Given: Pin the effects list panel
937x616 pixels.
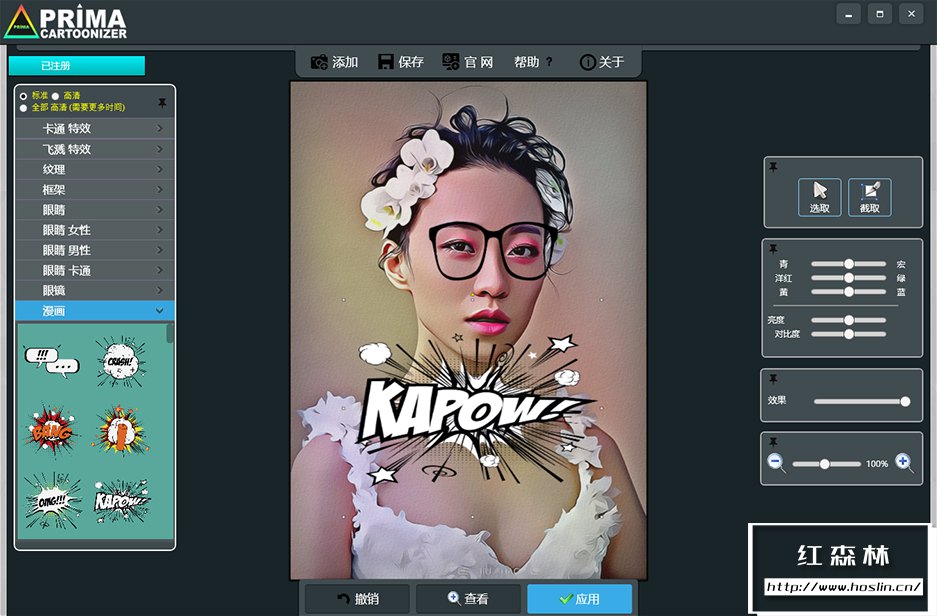Looking at the screenshot, I should tap(162, 103).
